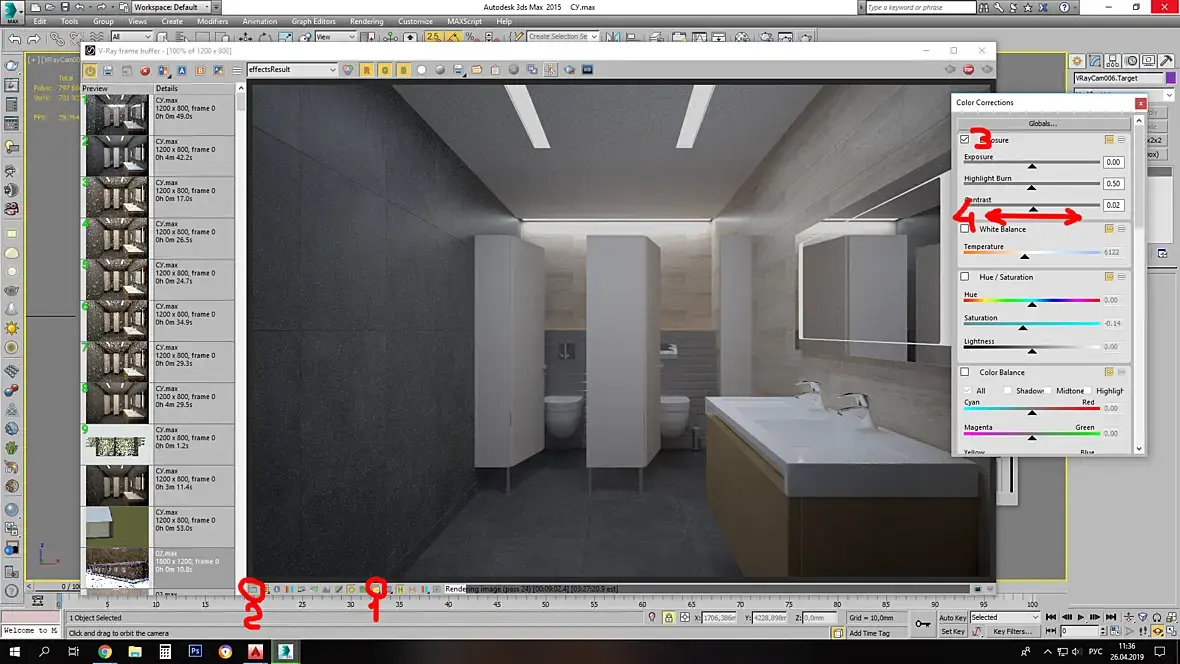
Task: Open the Selected key filter dropdown
Action: click(x=1005, y=617)
